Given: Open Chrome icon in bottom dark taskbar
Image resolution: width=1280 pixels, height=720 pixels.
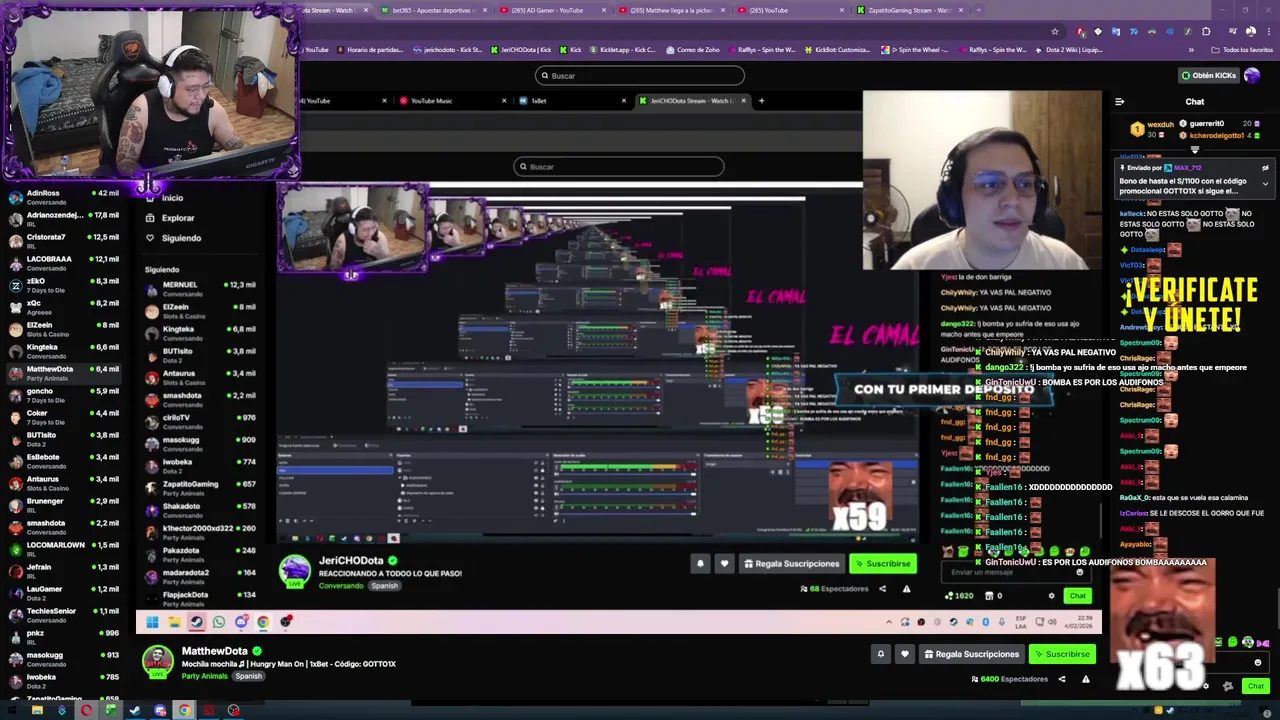Looking at the screenshot, I should pos(184,711).
